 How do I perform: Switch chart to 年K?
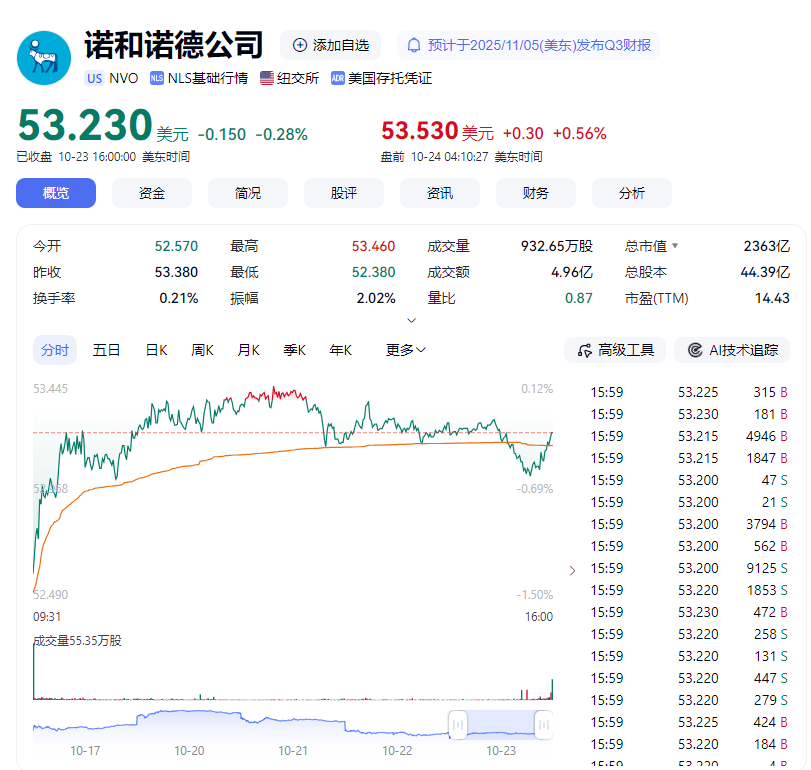tap(340, 350)
